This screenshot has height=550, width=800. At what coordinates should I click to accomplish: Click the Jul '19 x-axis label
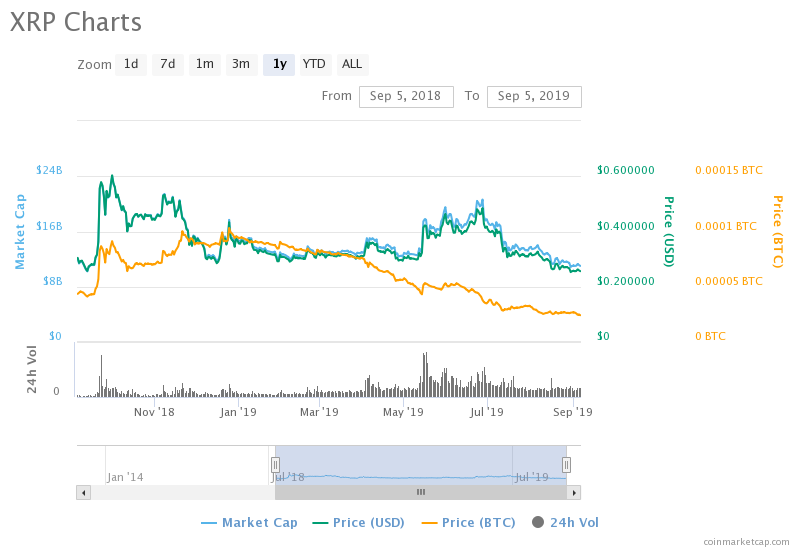coord(487,412)
